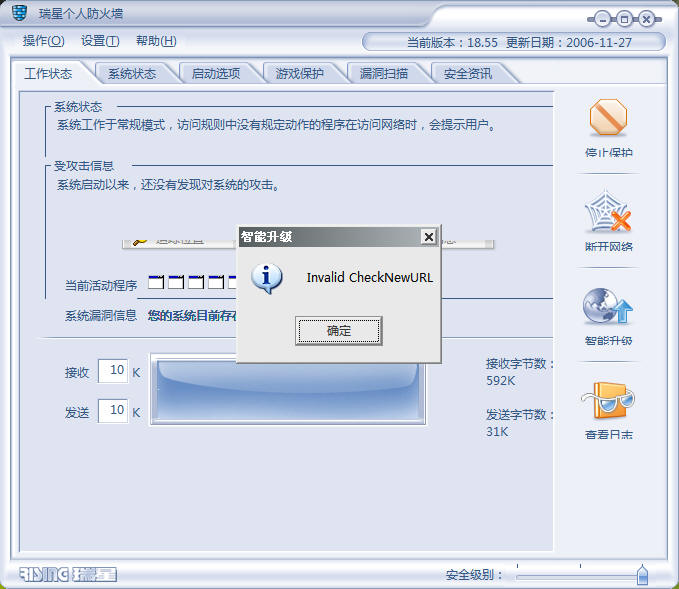Minimize the firewall window
The width and height of the screenshot is (679, 589).
(x=602, y=19)
